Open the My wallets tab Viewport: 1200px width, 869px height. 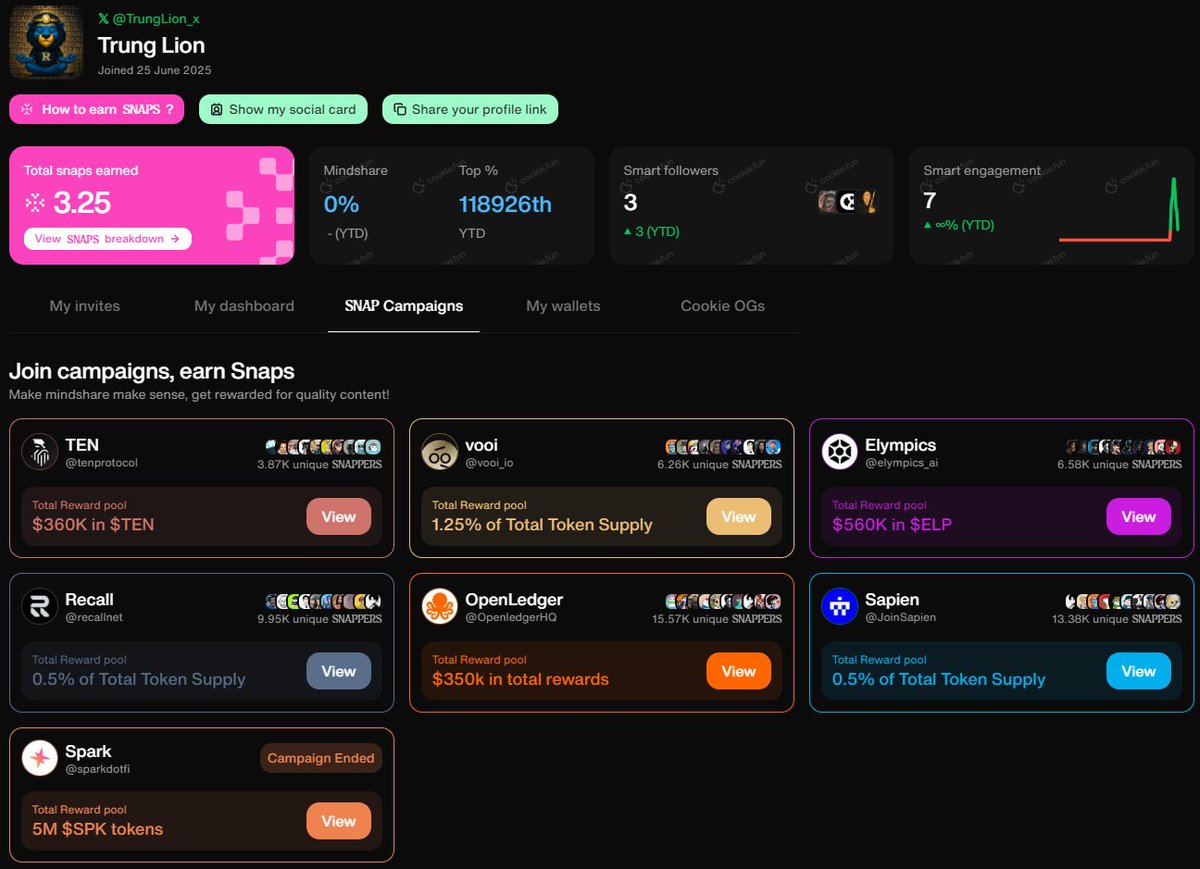(564, 306)
